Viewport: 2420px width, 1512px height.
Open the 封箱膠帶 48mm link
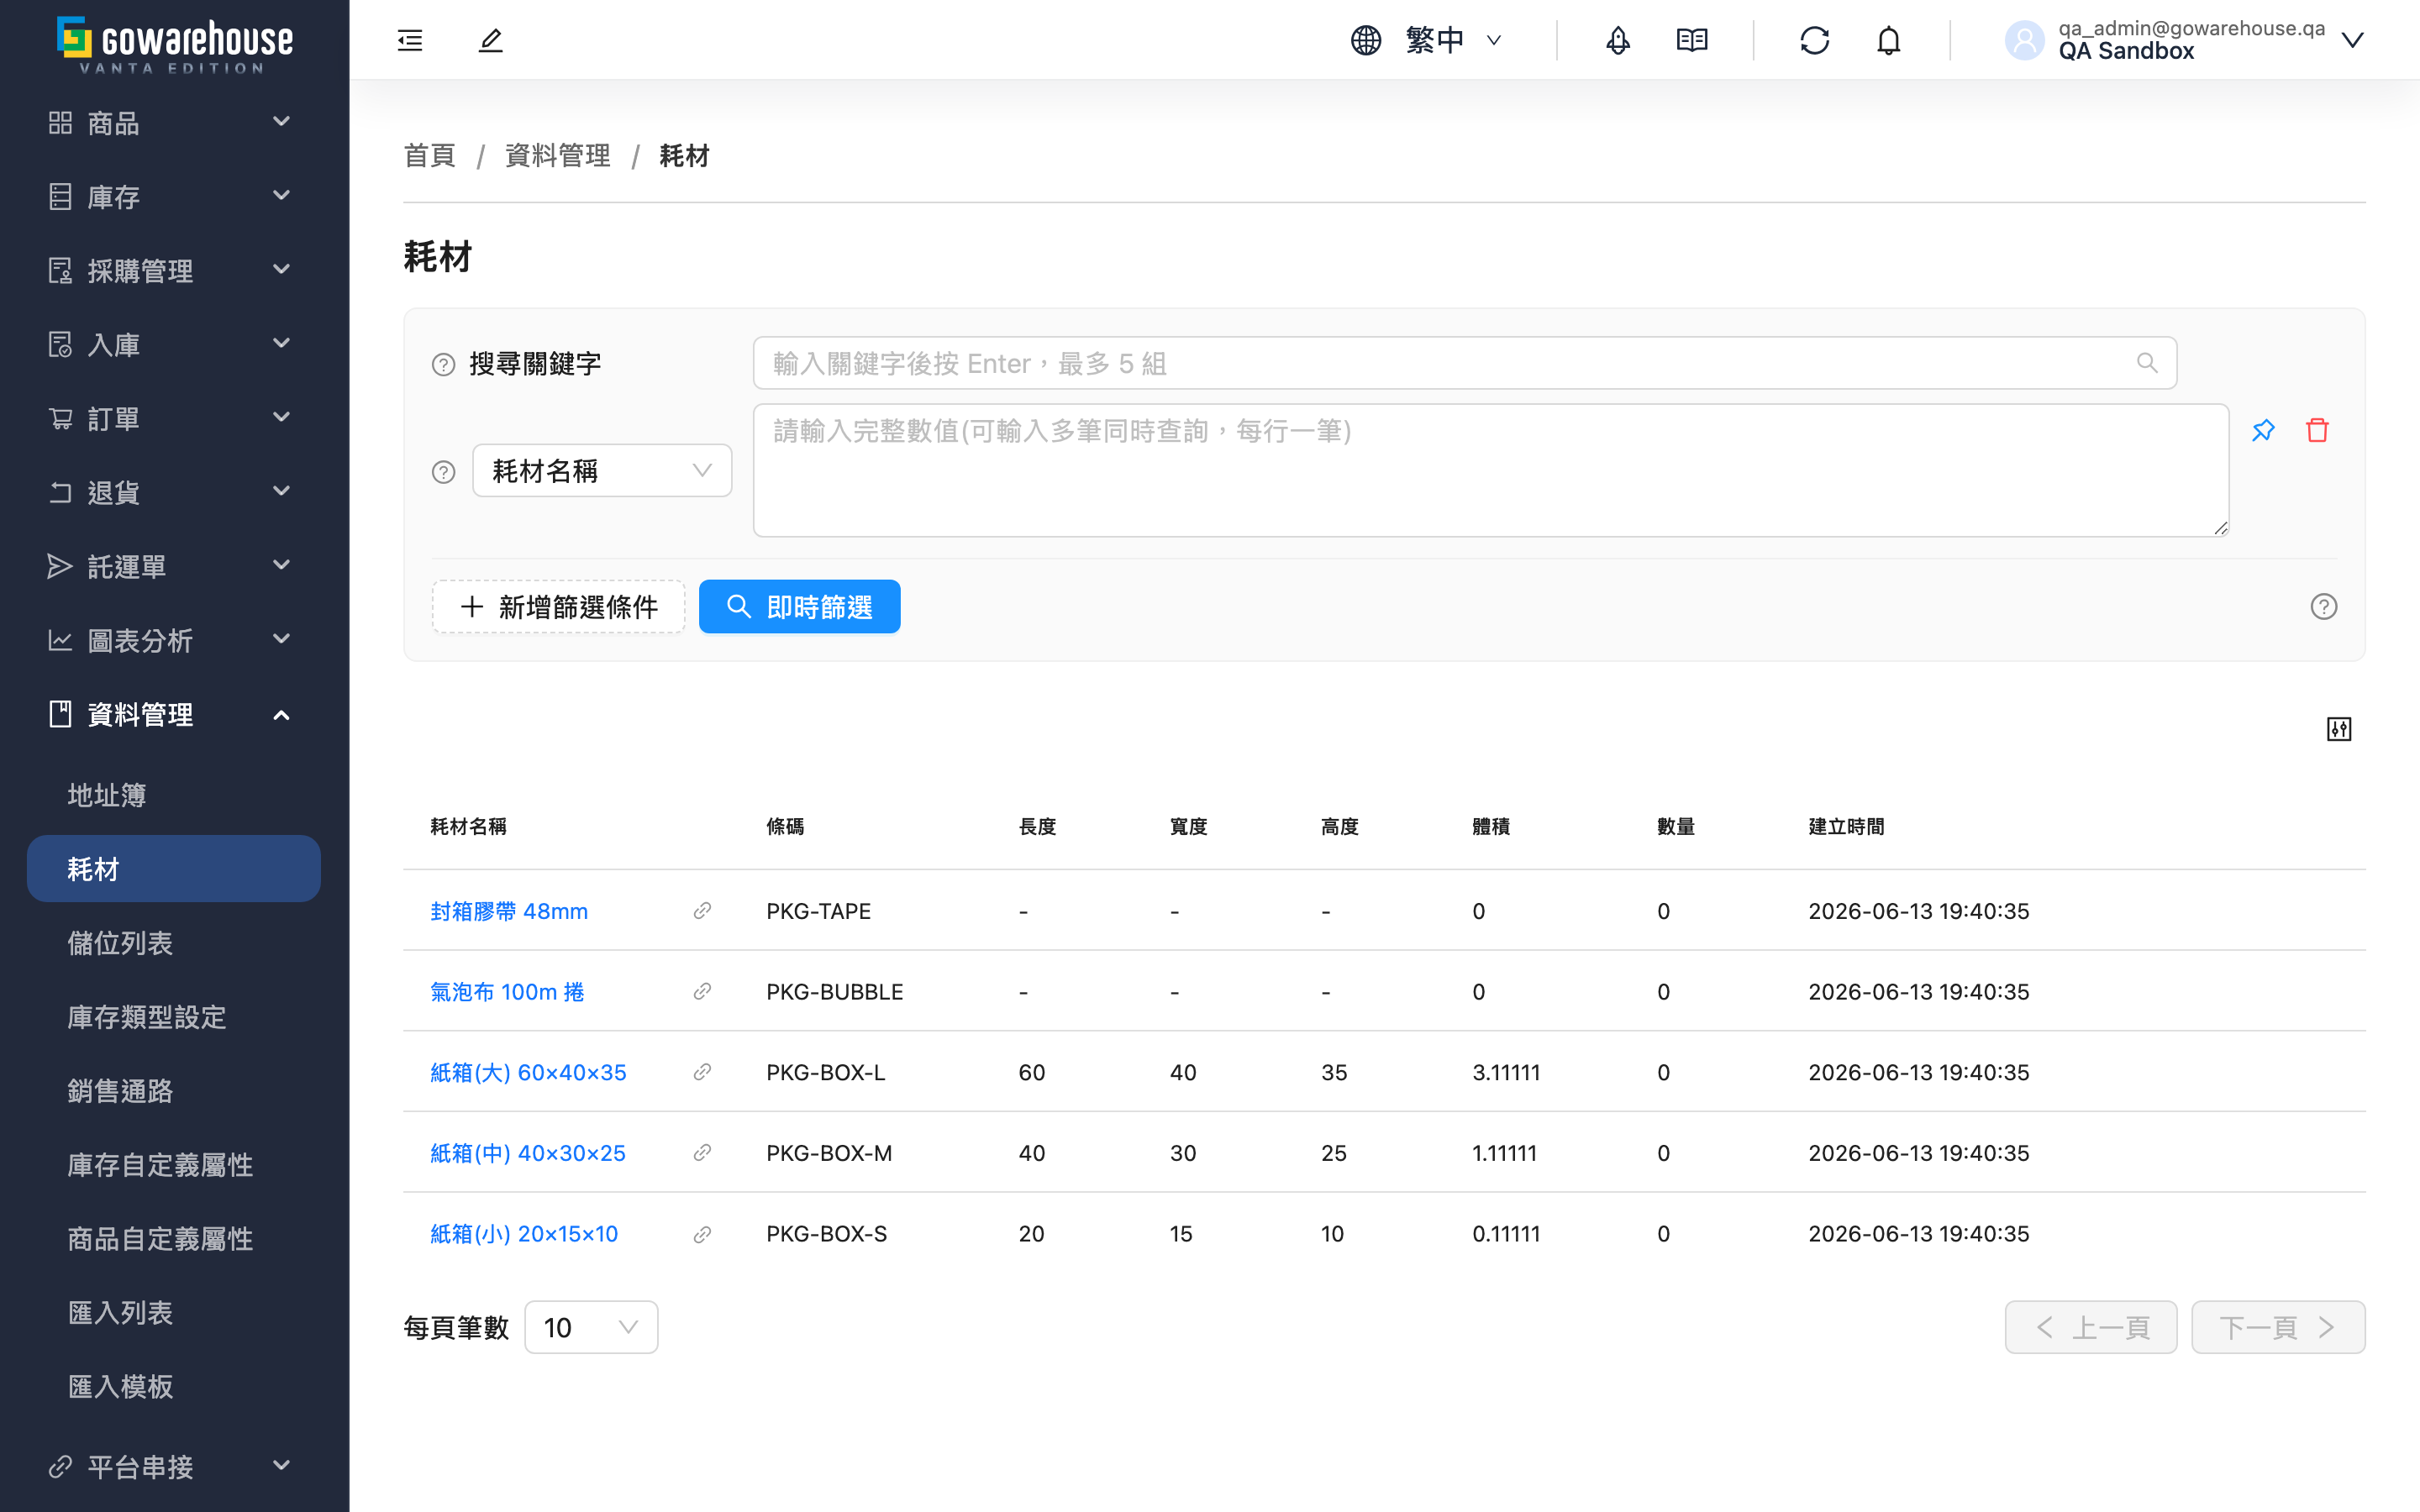(x=509, y=911)
